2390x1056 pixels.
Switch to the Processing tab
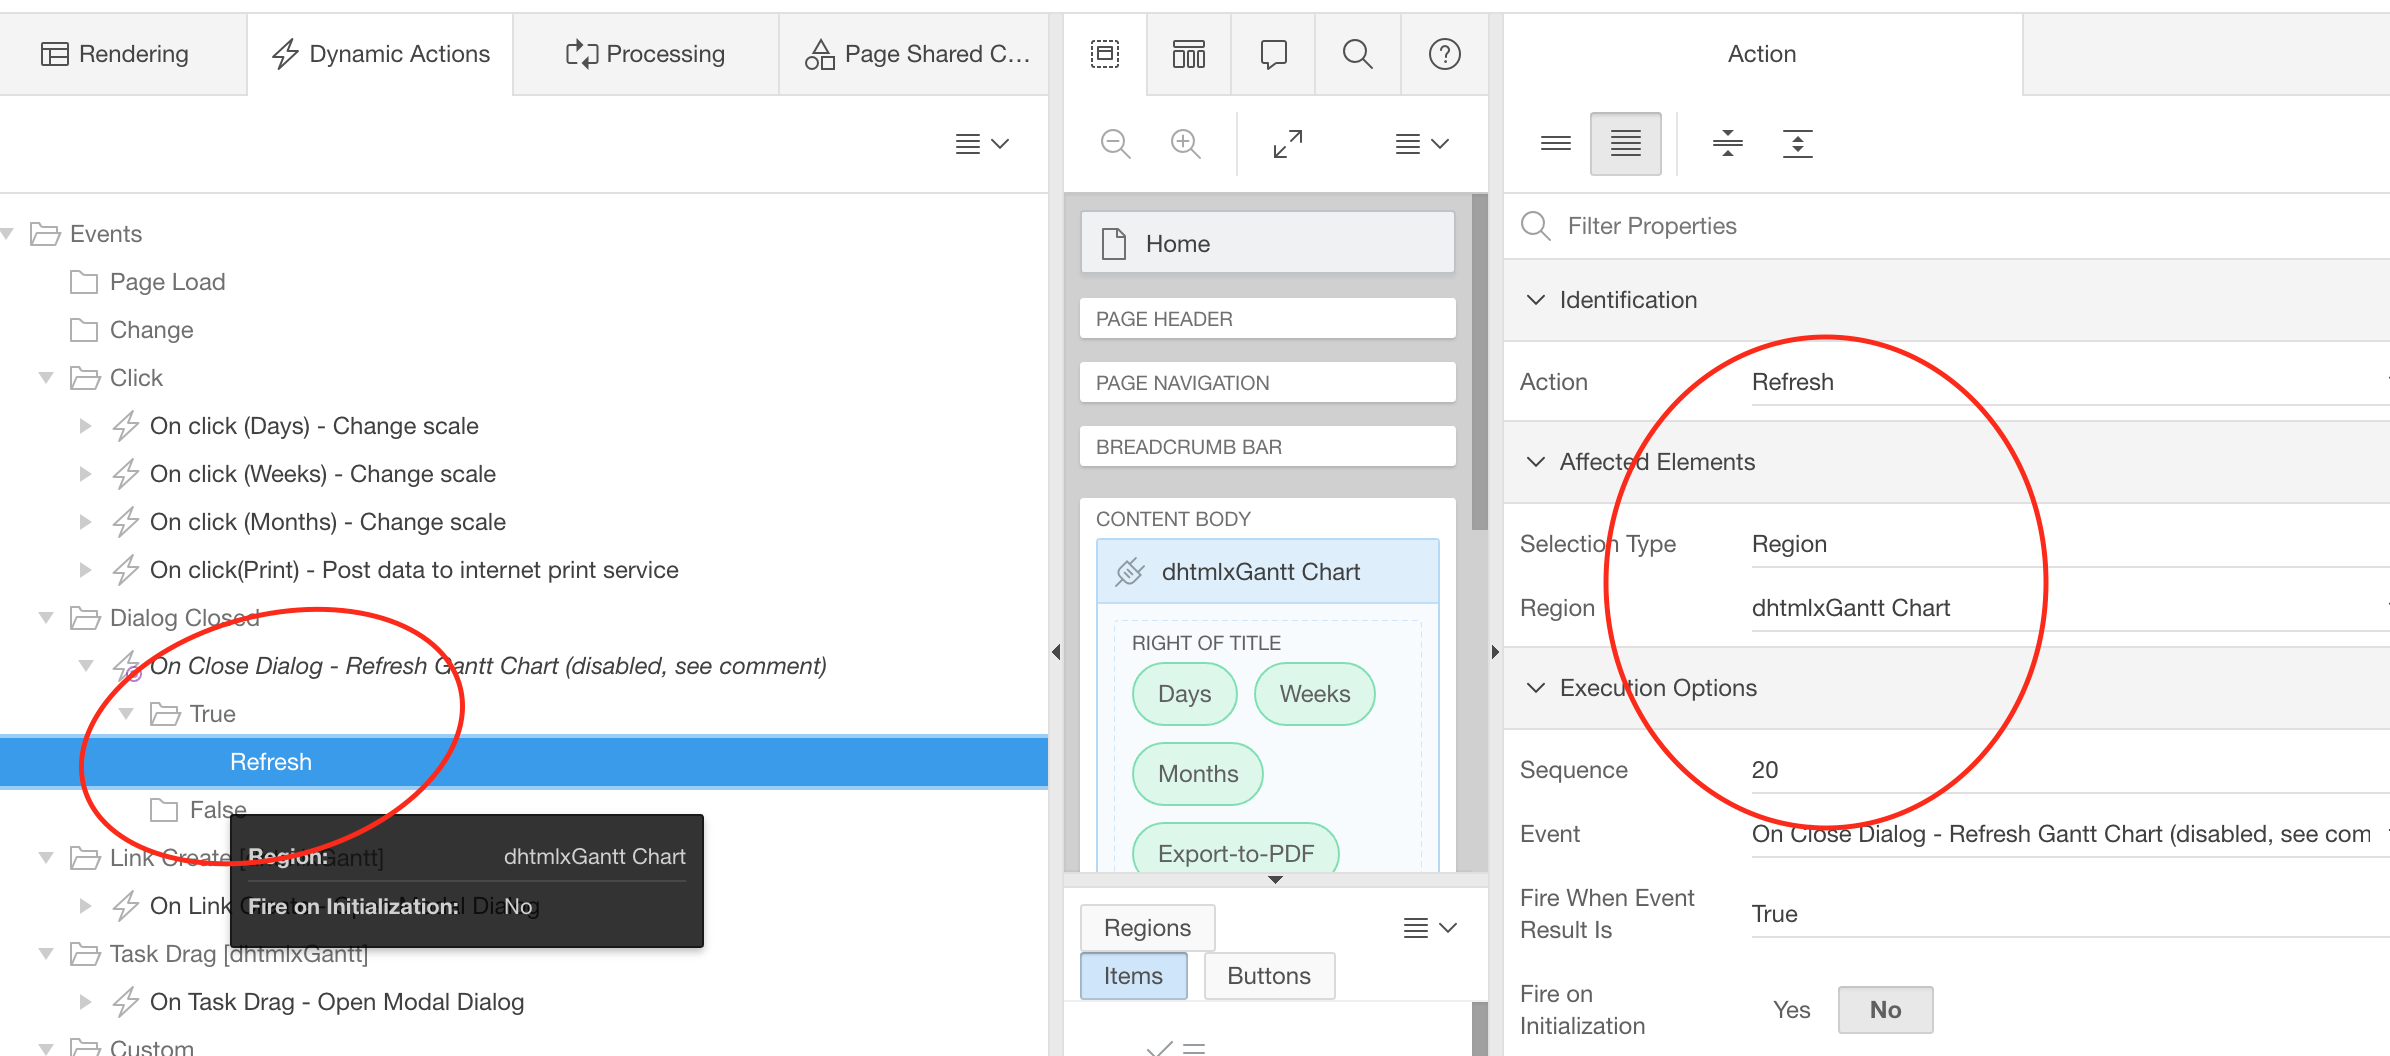click(645, 53)
